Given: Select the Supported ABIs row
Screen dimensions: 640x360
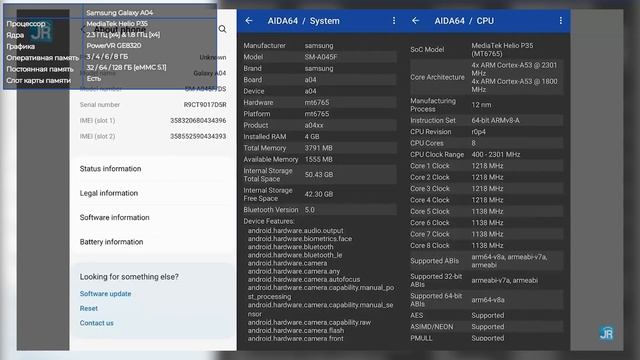Looking at the screenshot, I should click(x=487, y=261).
